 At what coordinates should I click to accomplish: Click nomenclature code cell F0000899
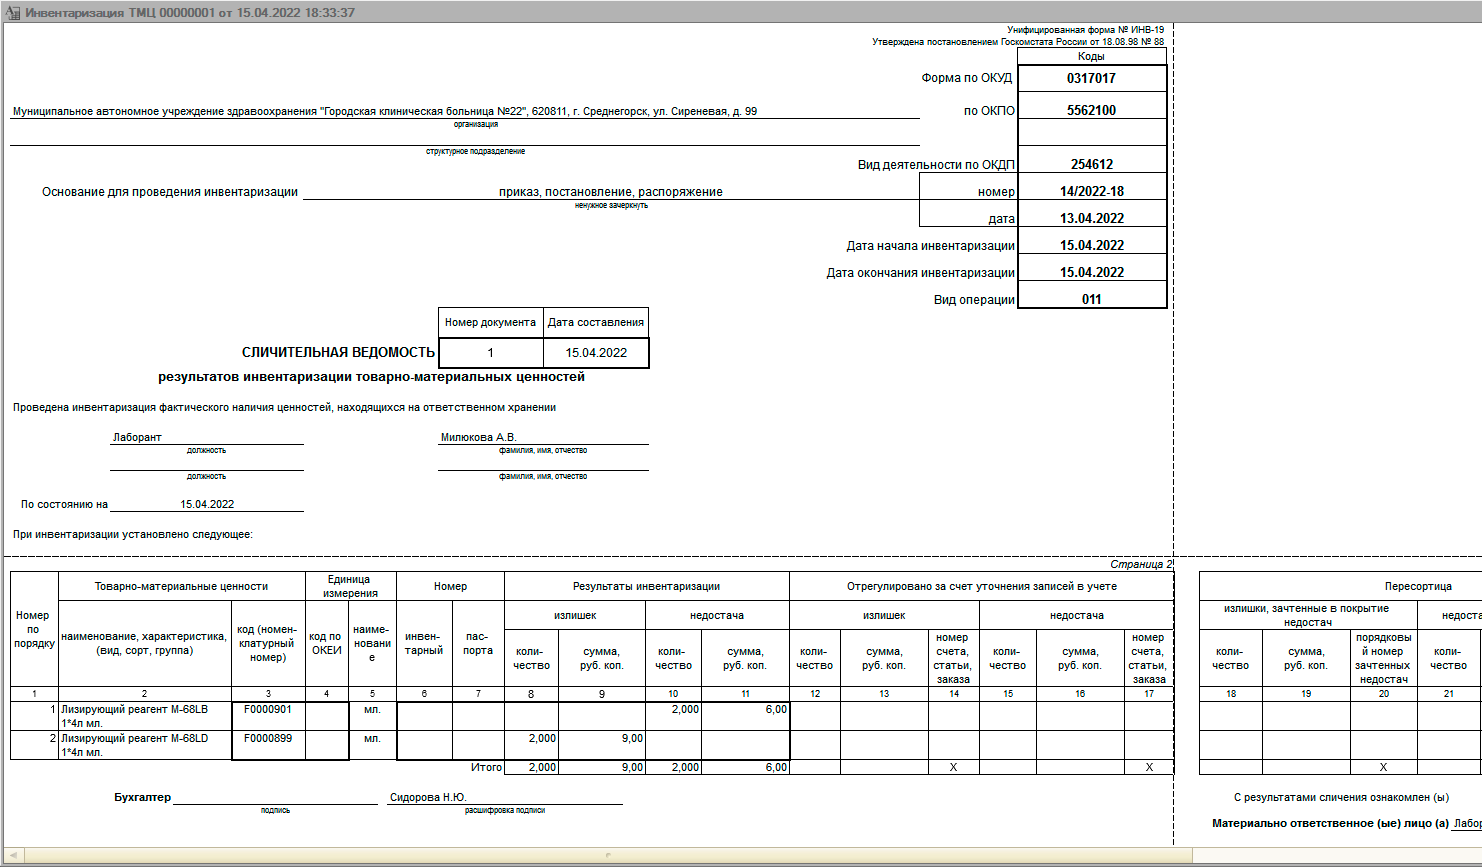click(268, 739)
